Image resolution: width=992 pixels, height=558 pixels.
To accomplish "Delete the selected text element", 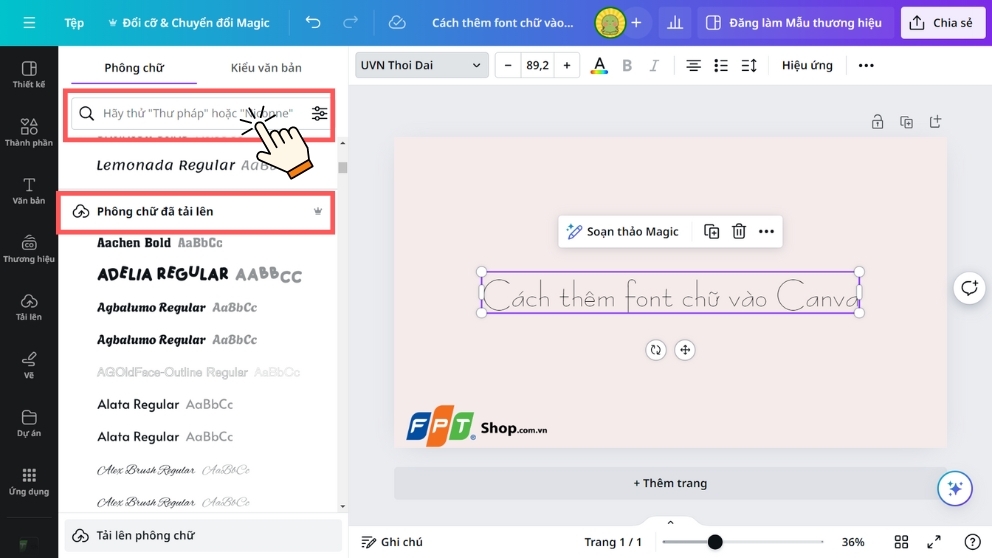I will tap(739, 232).
